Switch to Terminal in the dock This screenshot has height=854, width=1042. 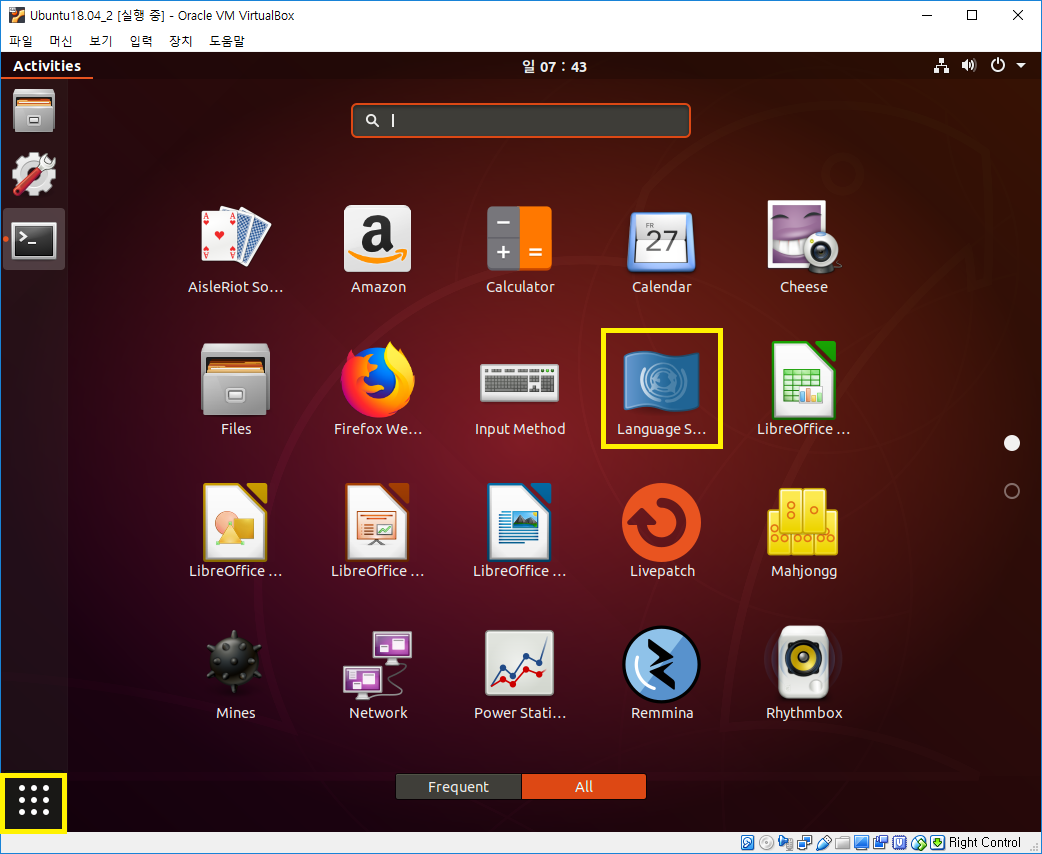(34, 239)
